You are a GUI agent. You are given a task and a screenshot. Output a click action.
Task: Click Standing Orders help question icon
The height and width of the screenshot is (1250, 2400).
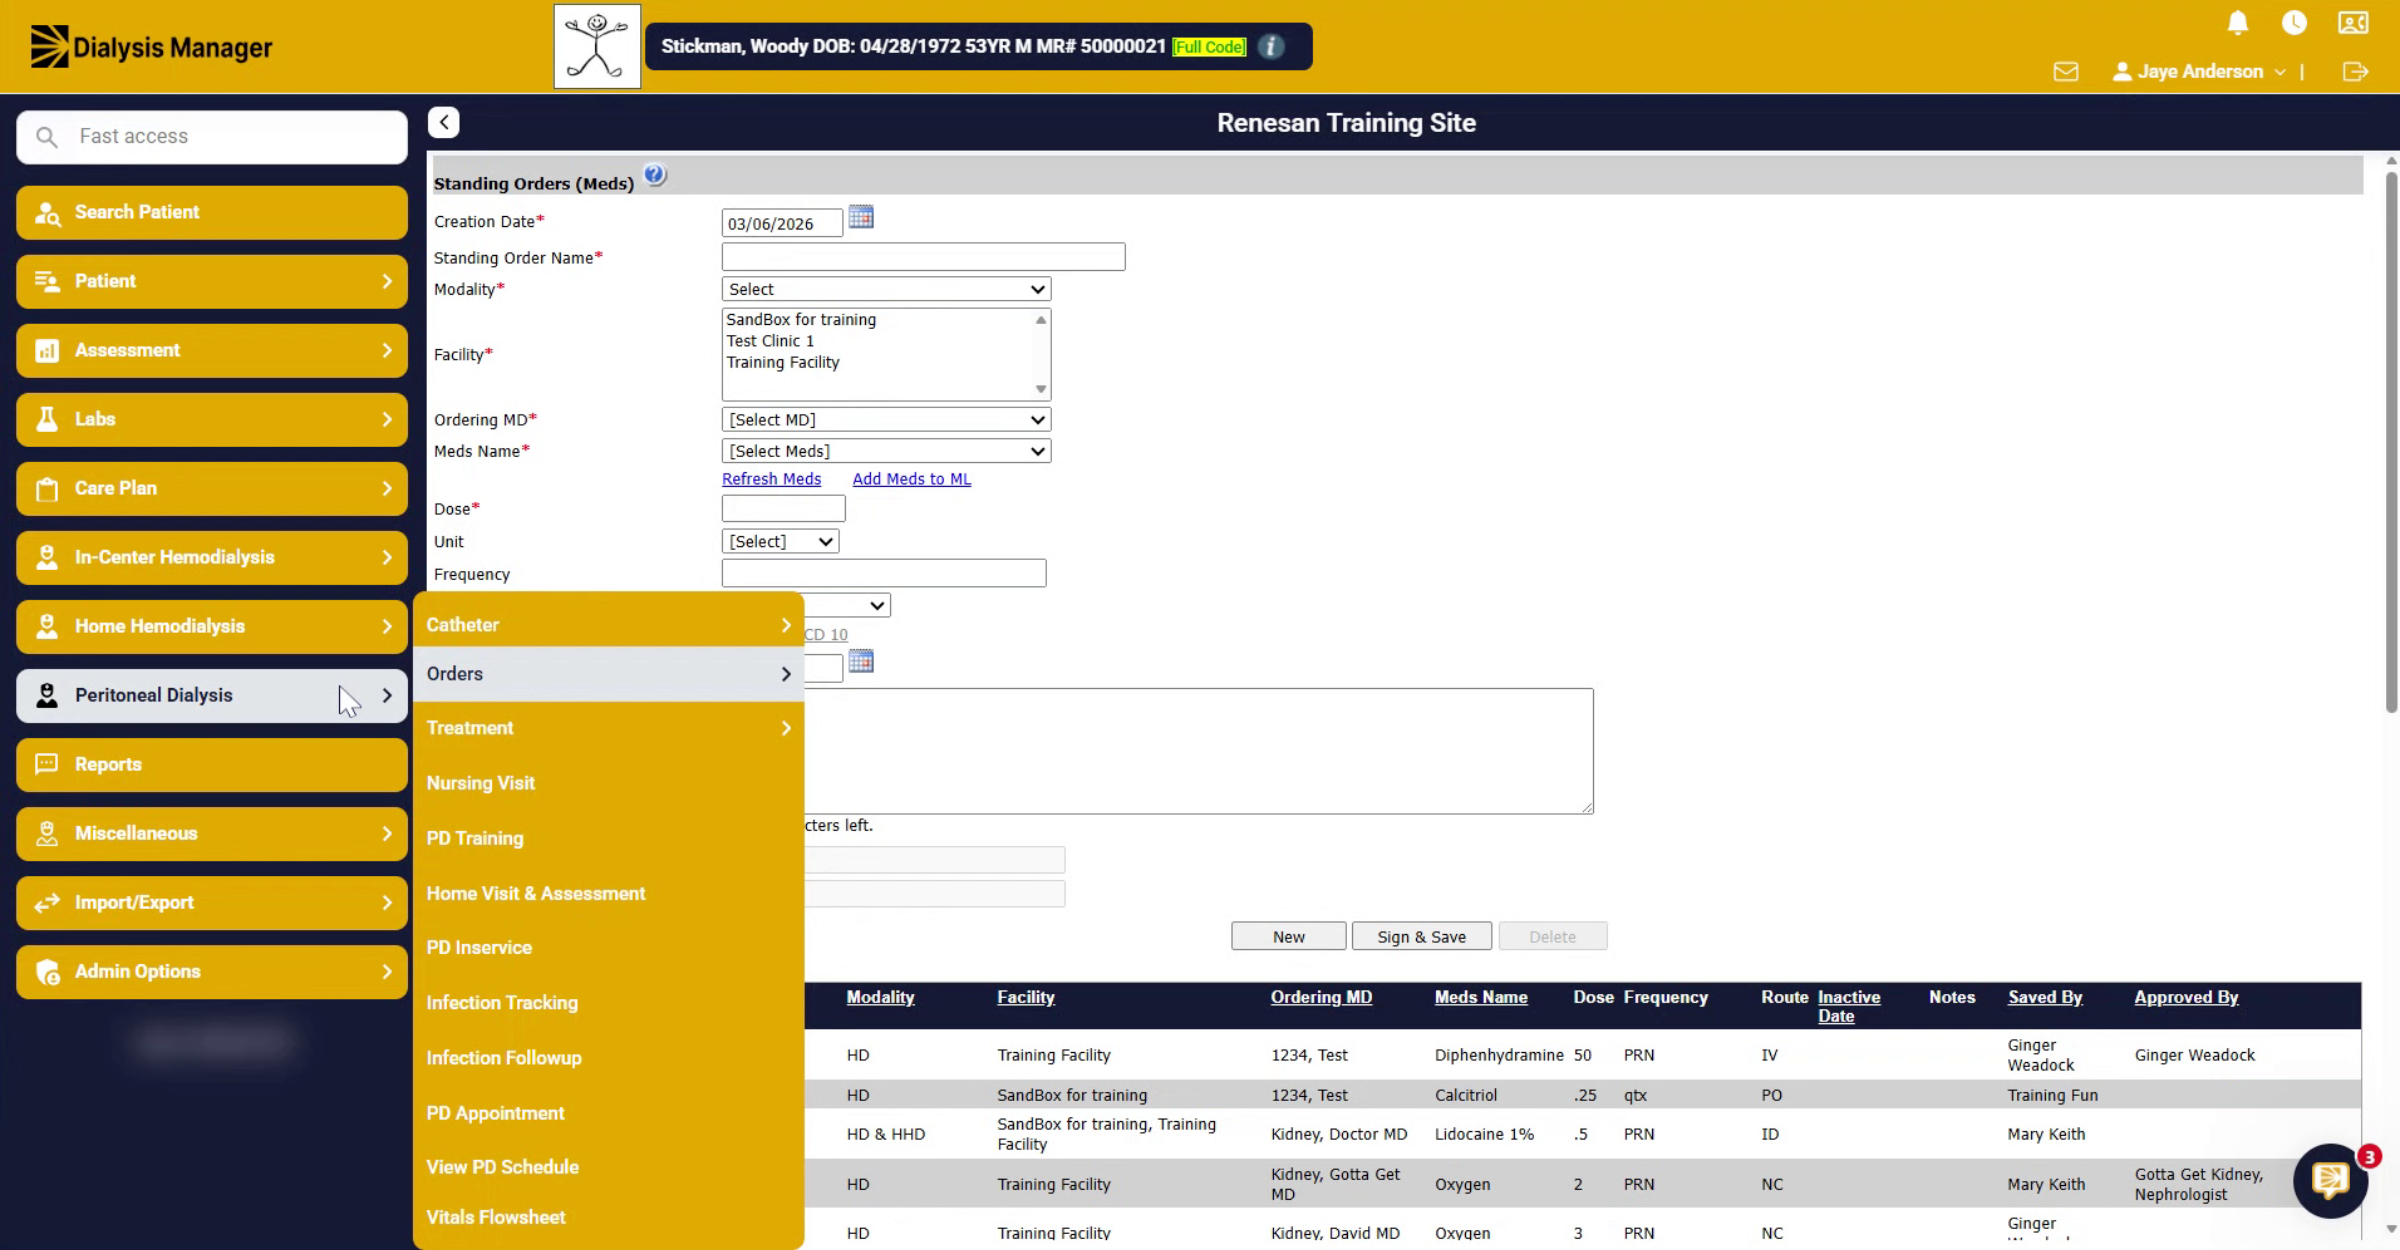(x=655, y=175)
